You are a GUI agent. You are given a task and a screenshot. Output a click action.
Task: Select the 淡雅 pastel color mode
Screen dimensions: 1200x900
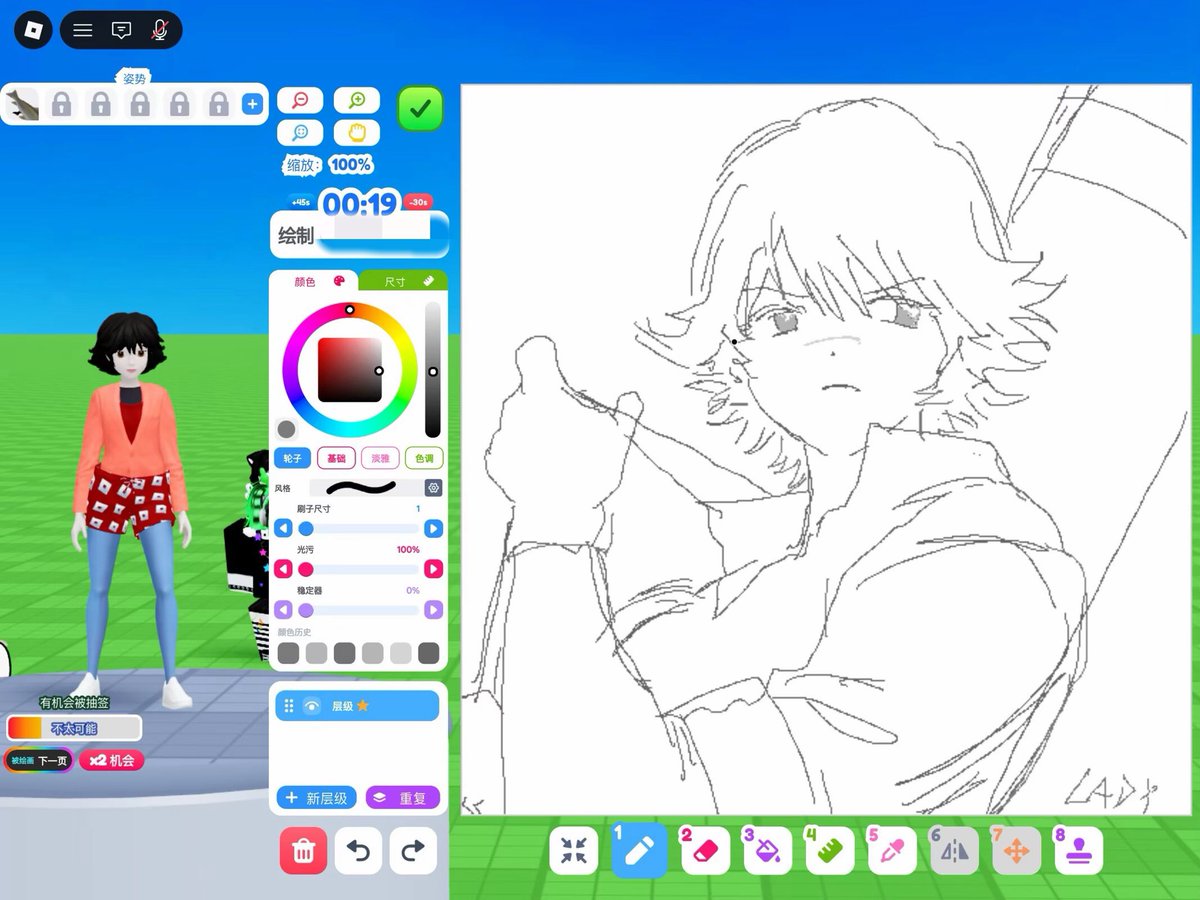point(380,458)
